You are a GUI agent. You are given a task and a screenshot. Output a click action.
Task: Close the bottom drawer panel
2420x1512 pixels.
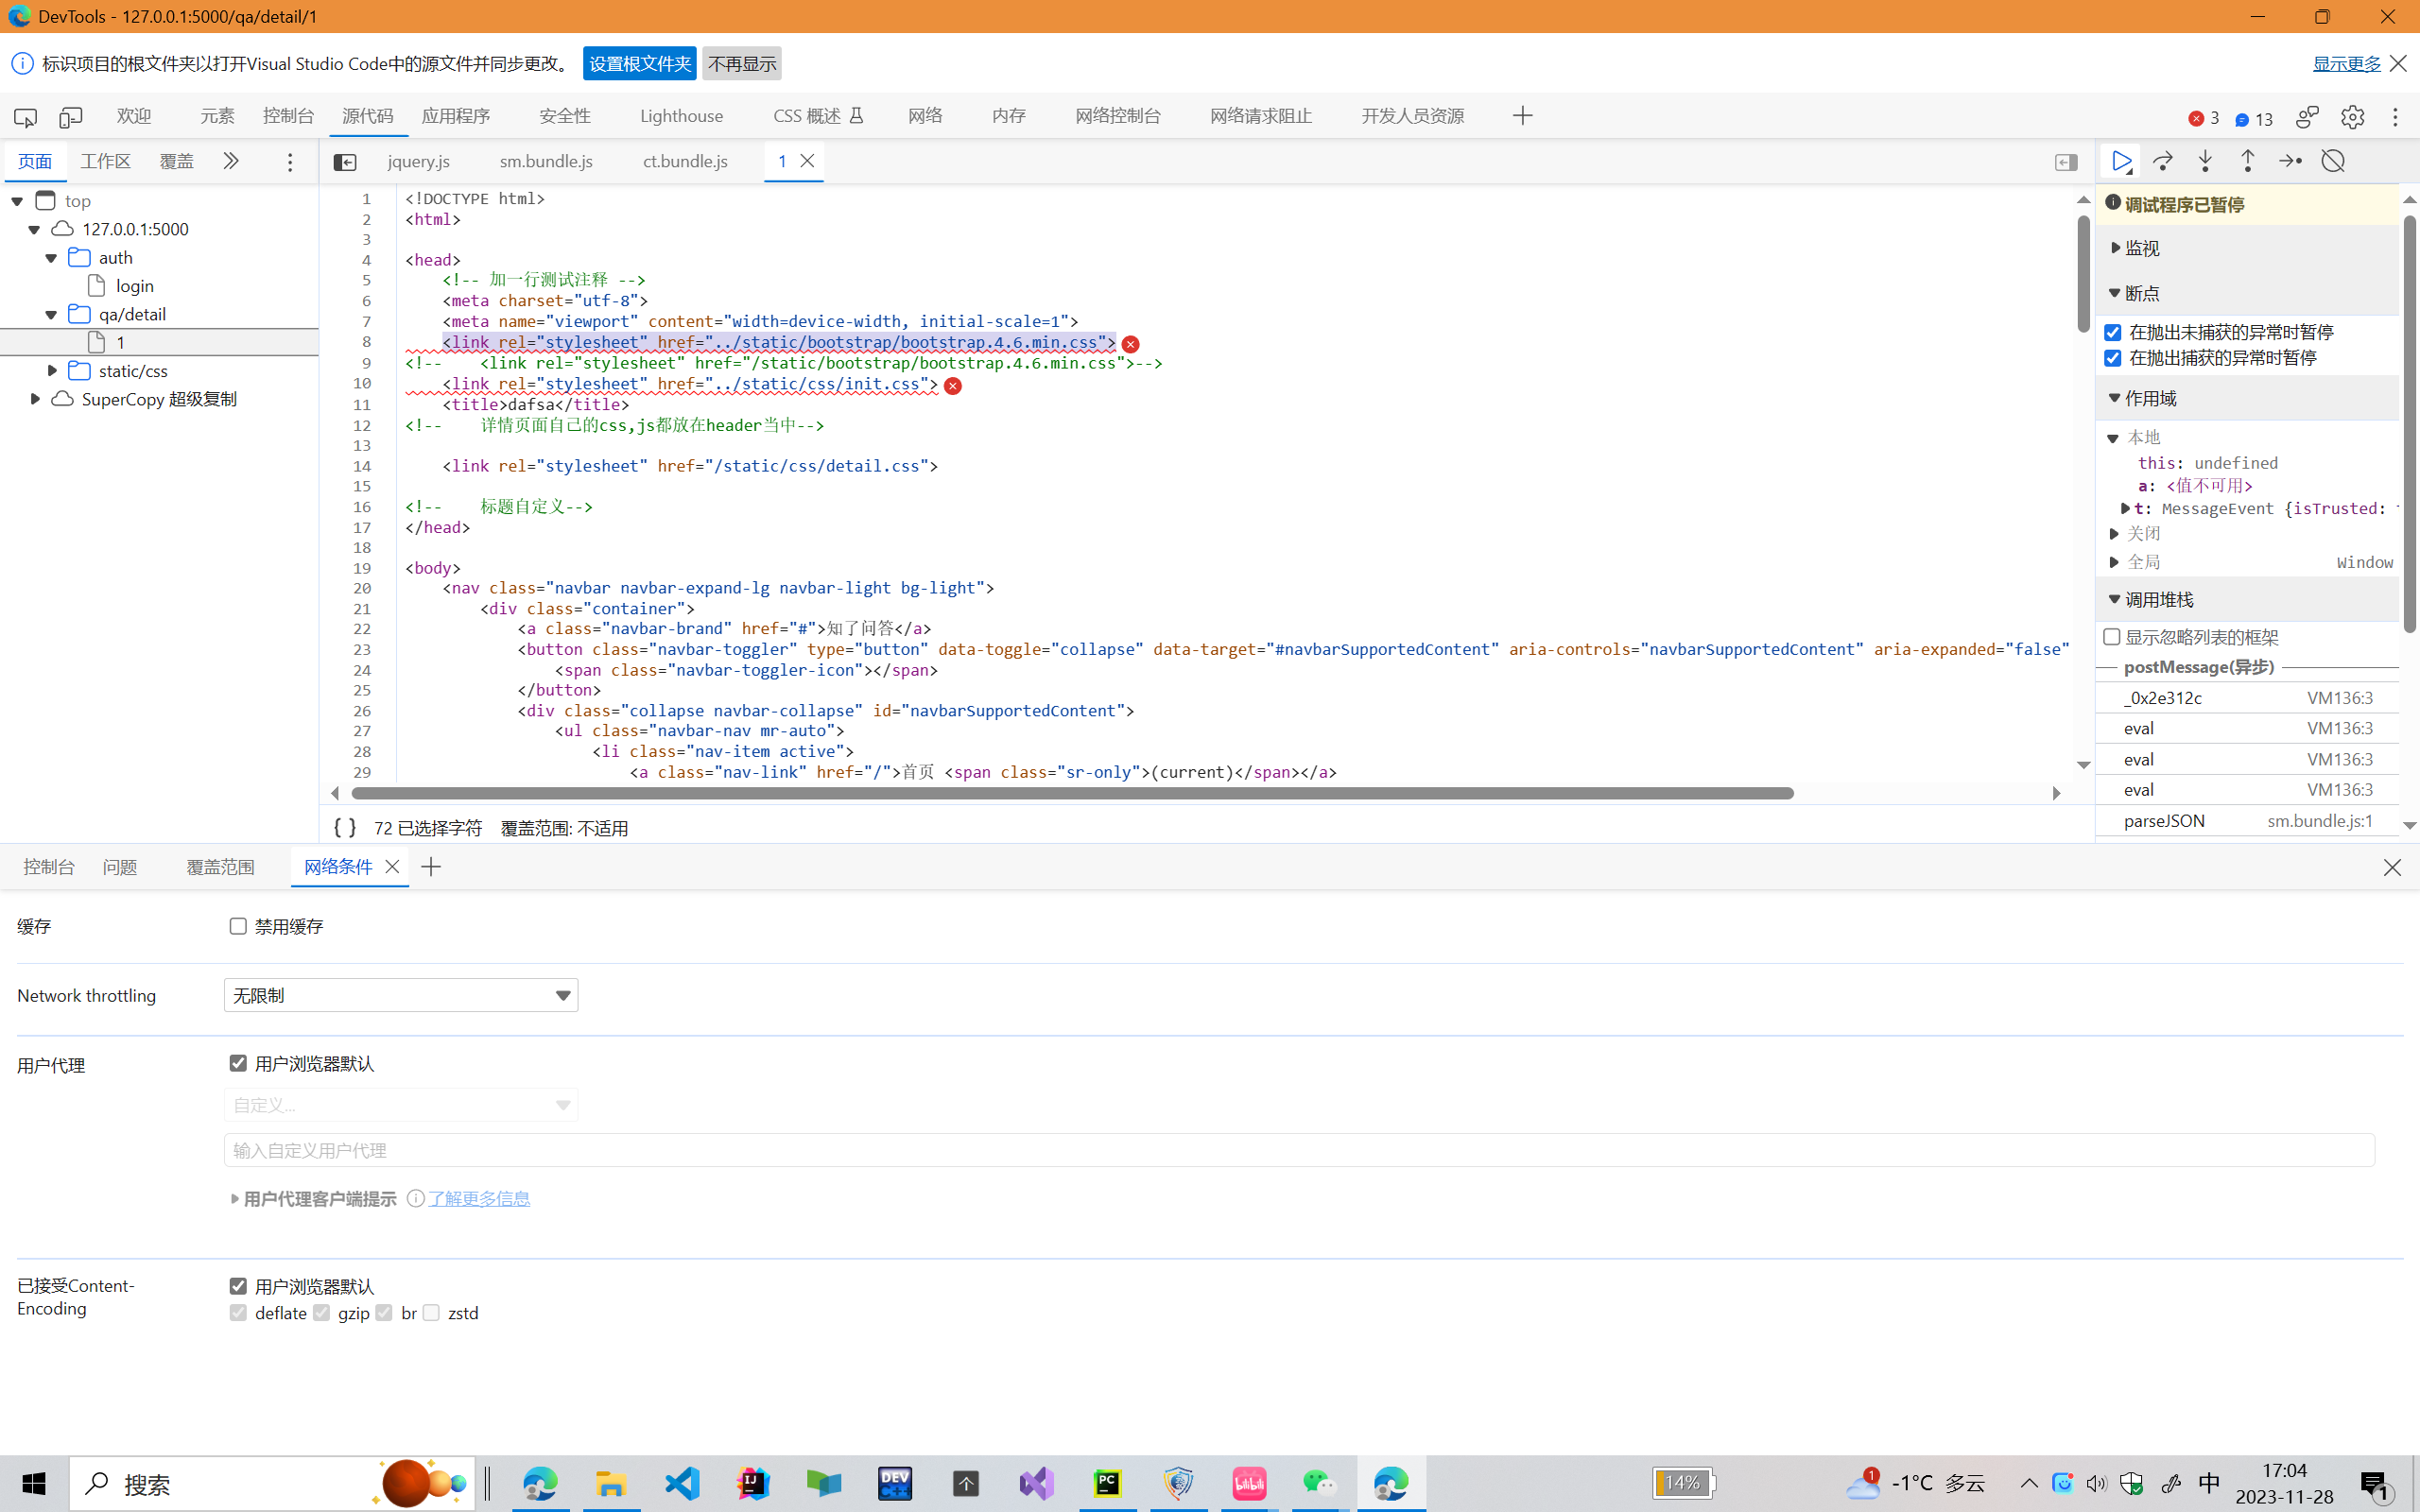pyautogui.click(x=2392, y=867)
